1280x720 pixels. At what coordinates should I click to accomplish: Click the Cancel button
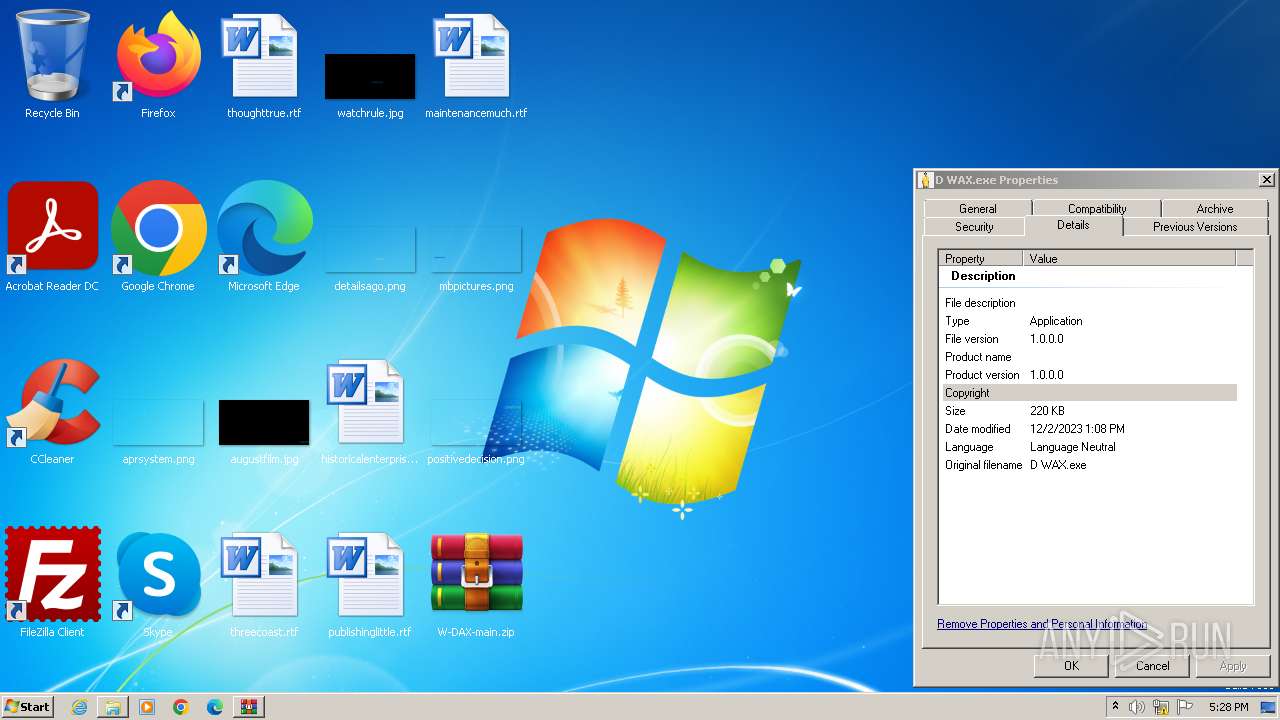(x=1152, y=666)
